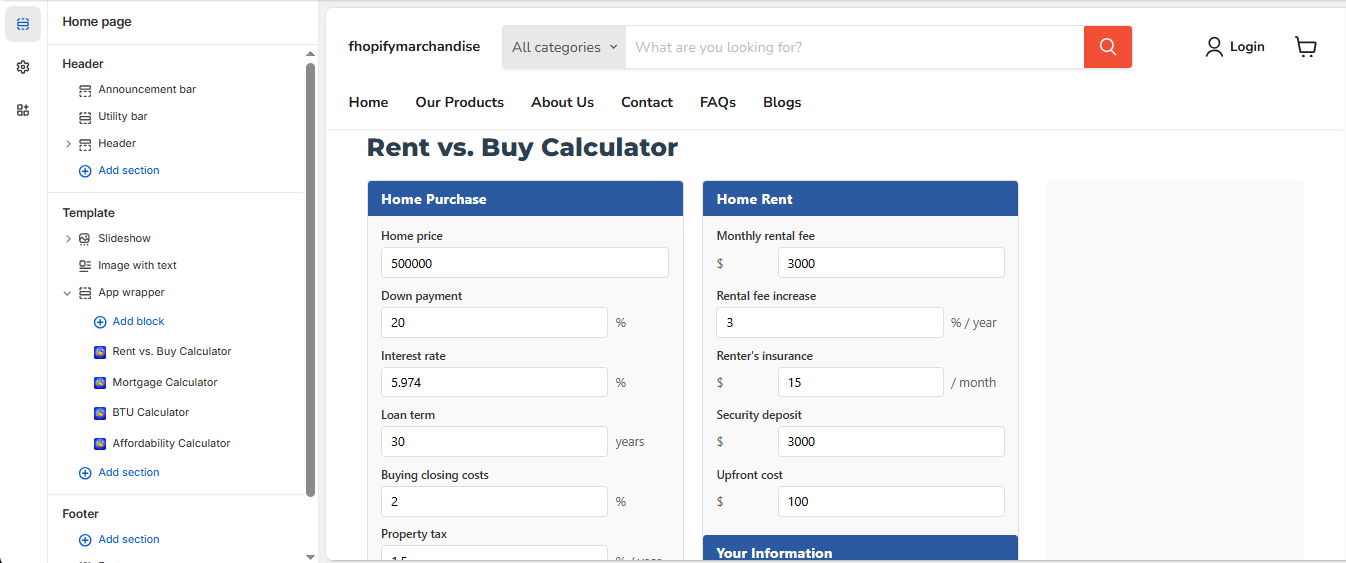Viewport: 1346px width, 563px height.
Task: Select the BTU Calculator app block
Action: (150, 412)
